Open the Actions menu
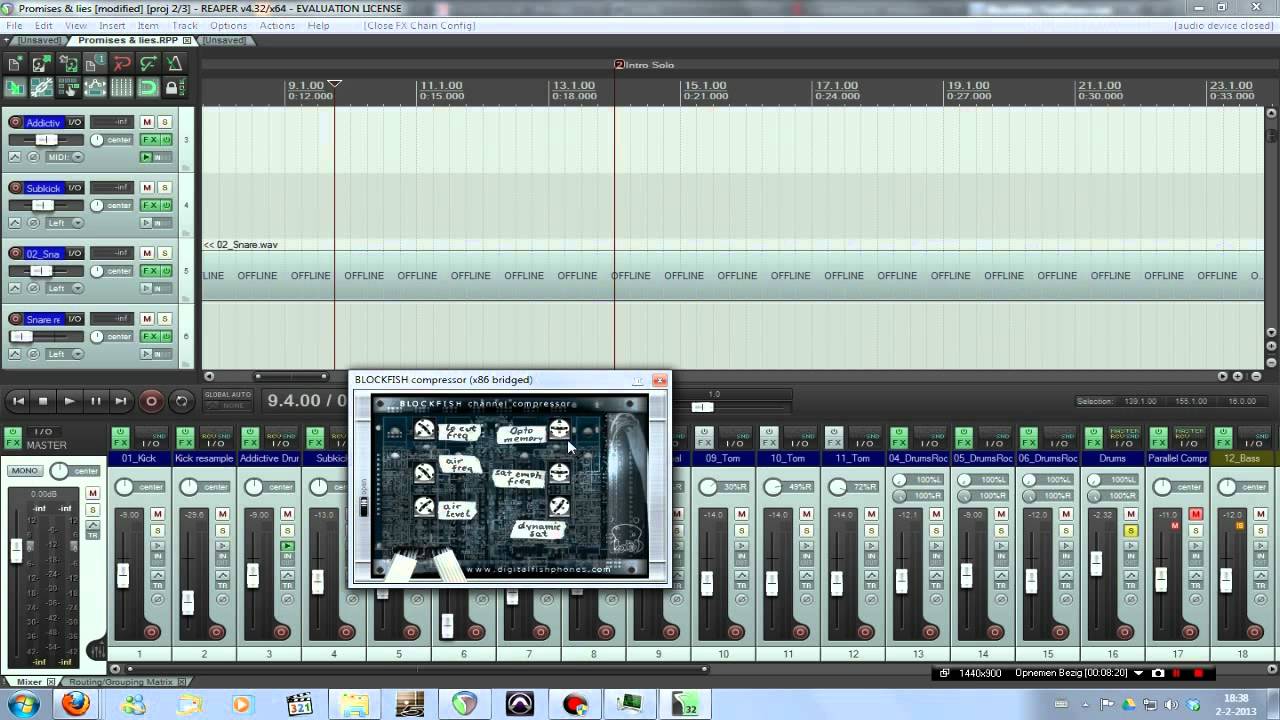 [x=277, y=25]
